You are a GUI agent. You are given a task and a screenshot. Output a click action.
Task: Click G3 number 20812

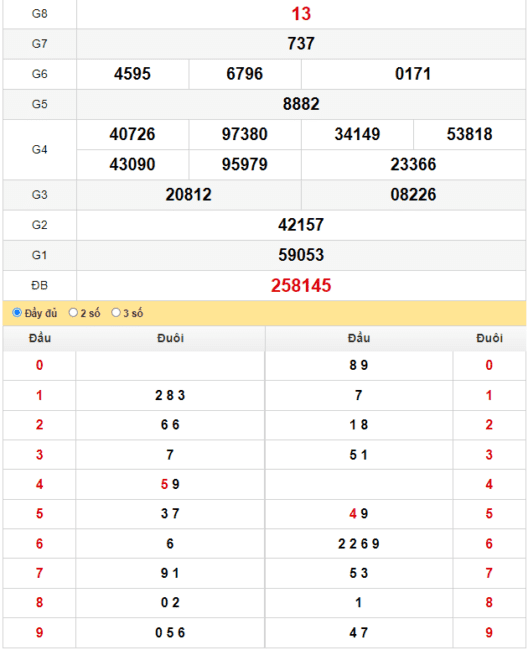189,195
